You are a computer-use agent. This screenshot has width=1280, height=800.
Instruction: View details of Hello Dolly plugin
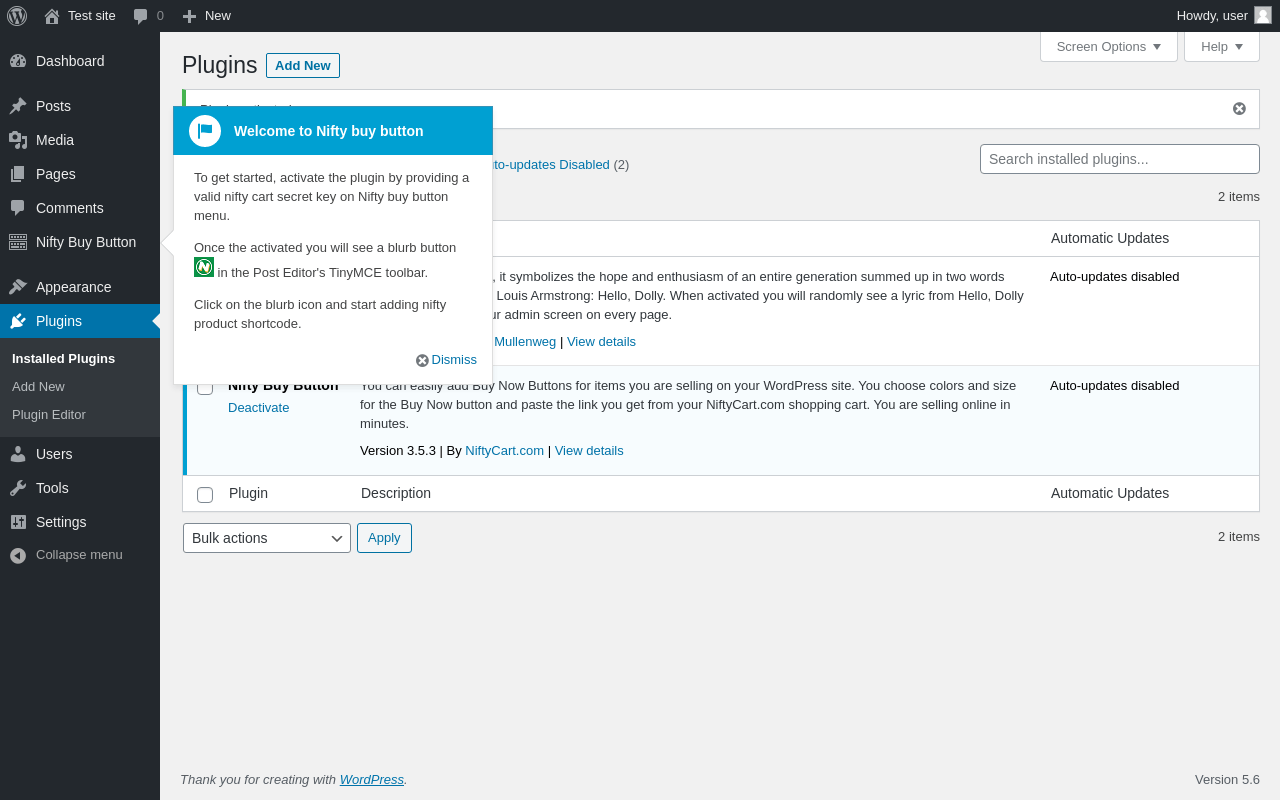pos(601,341)
